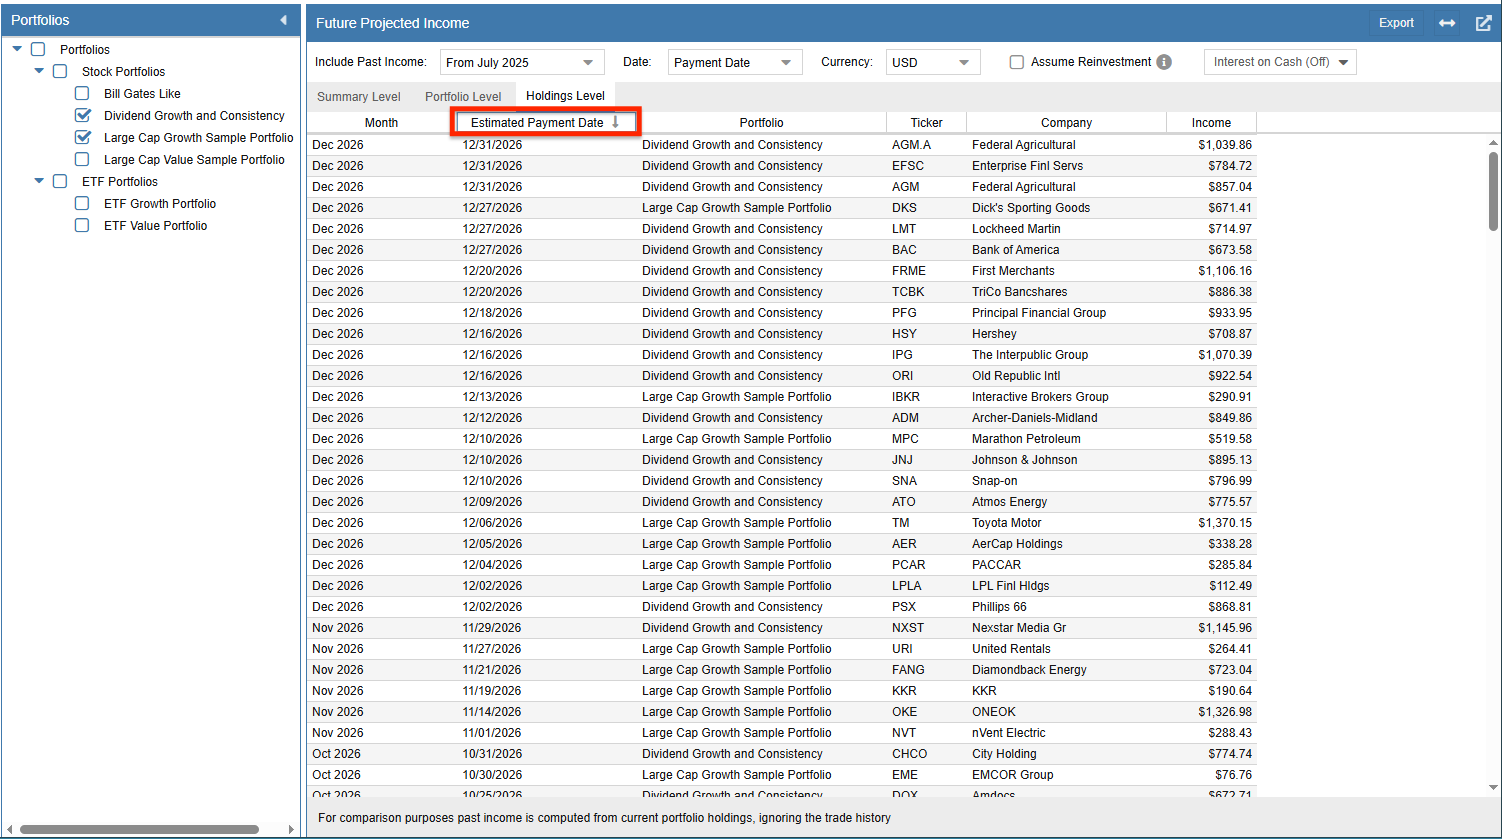Collapse the Stock Portfolios tree node

(x=39, y=71)
